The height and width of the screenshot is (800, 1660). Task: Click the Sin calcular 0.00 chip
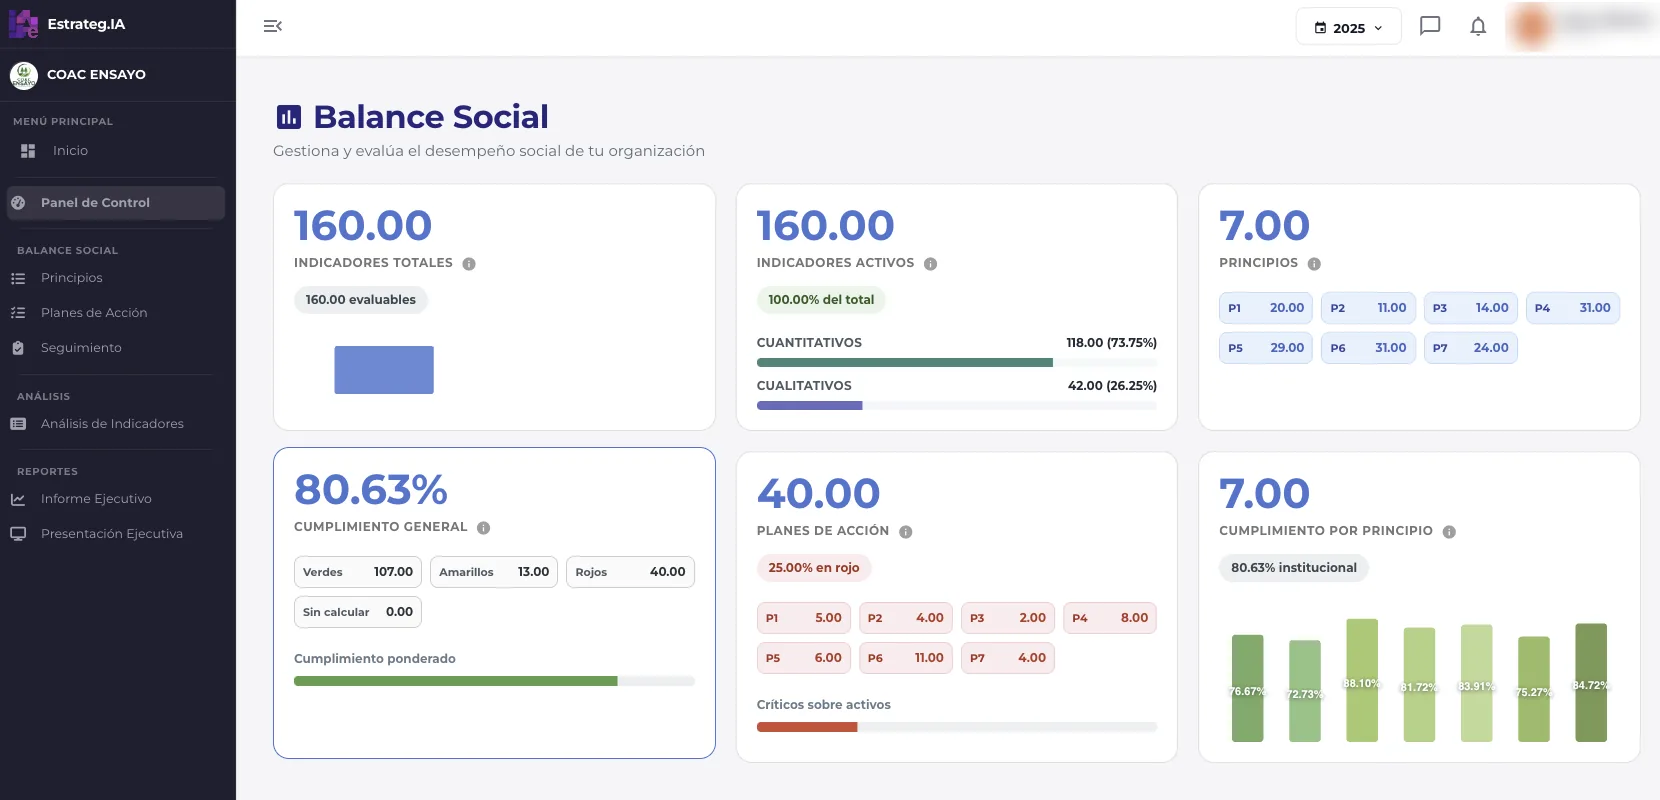tap(358, 612)
